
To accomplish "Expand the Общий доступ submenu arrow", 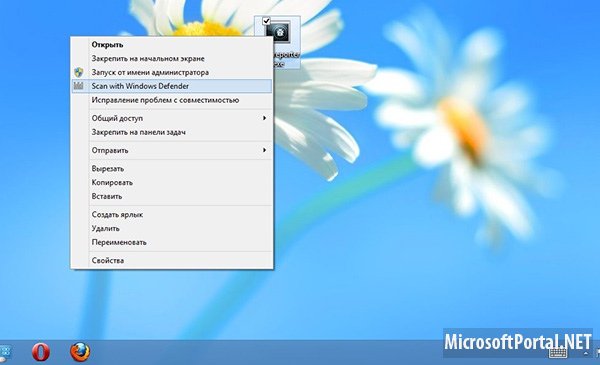I will (264, 118).
